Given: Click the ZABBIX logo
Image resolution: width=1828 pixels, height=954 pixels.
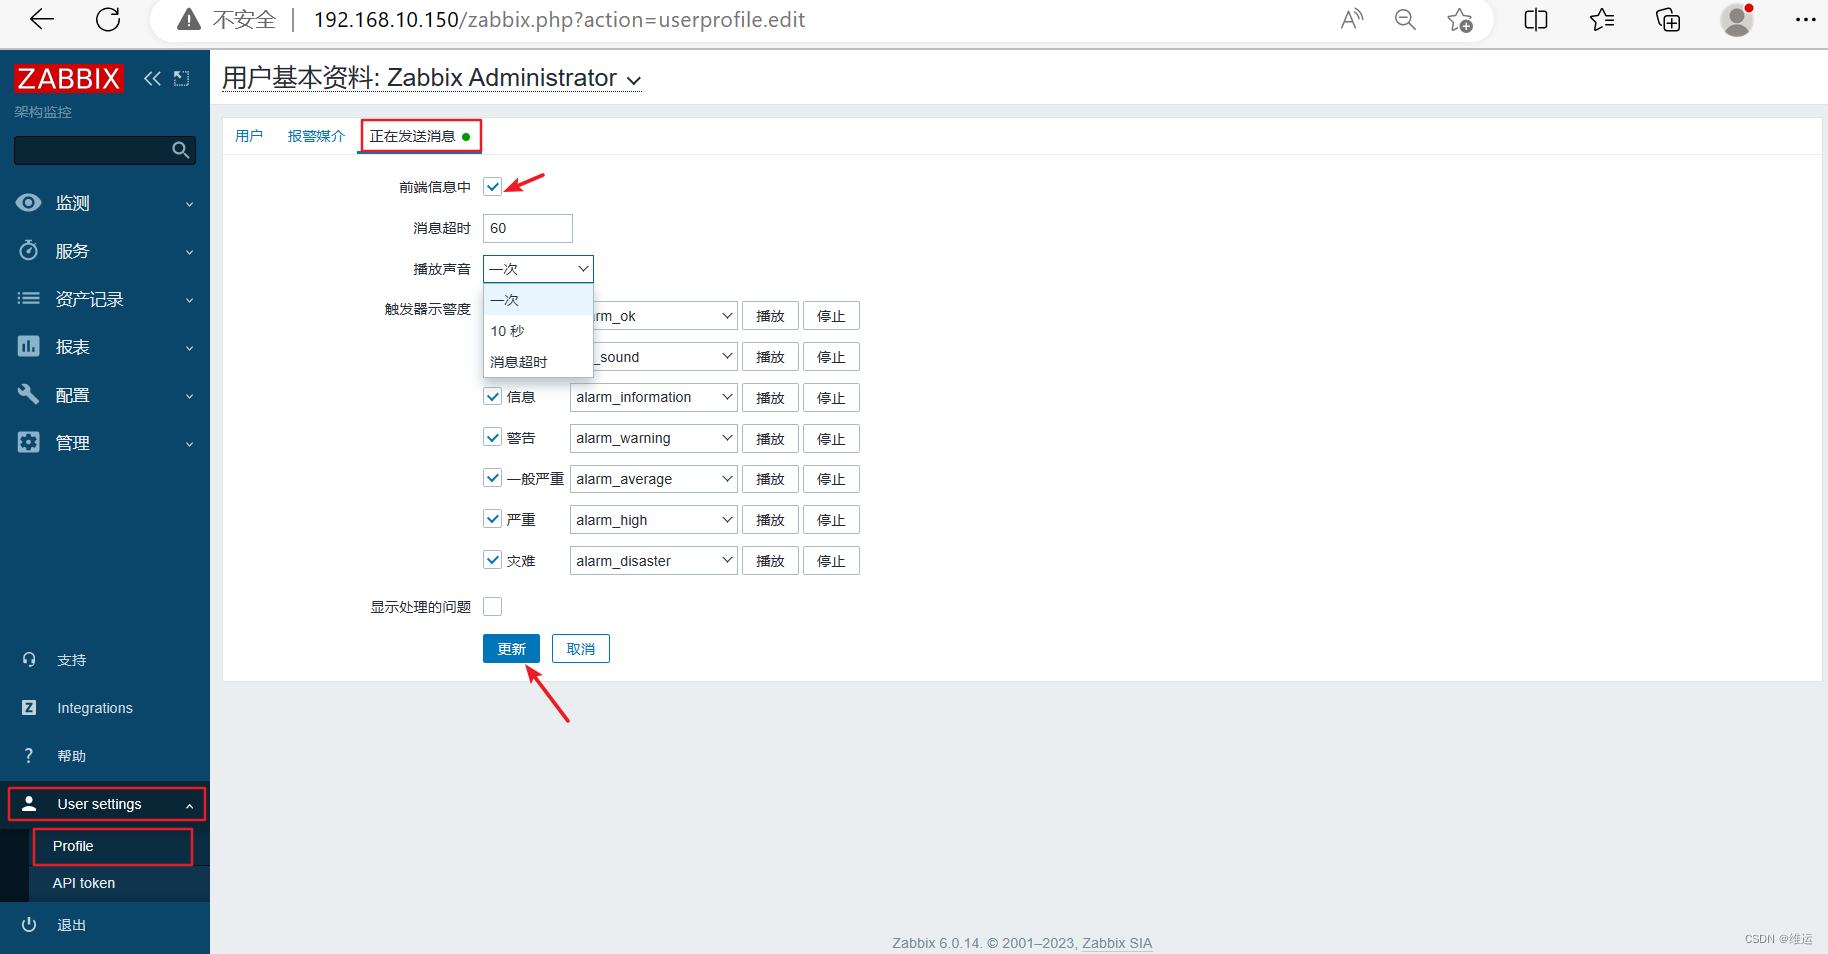Looking at the screenshot, I should pos(68,78).
